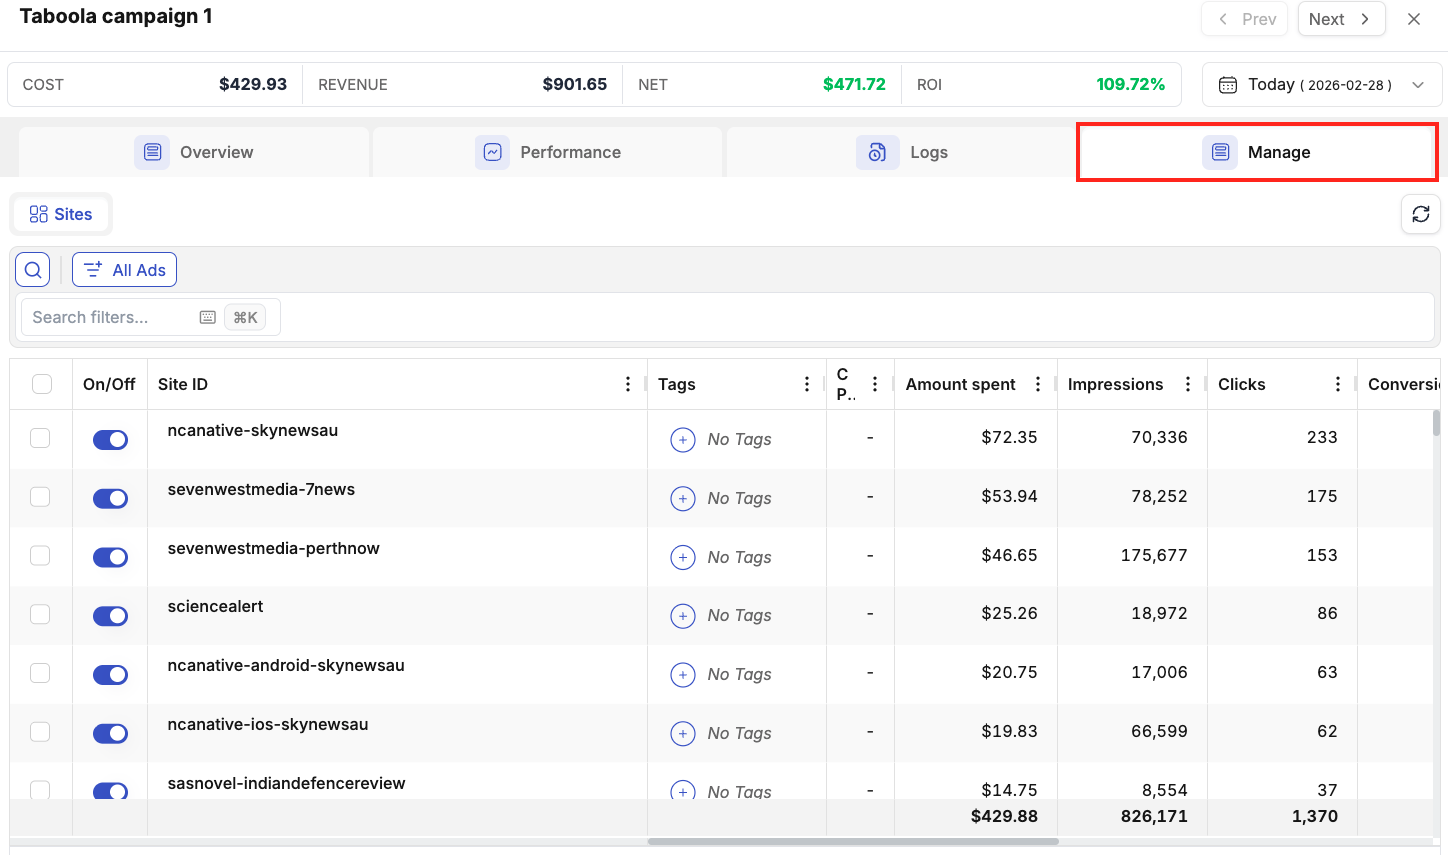
Task: Open Tags column options menu
Action: pyautogui.click(x=807, y=384)
